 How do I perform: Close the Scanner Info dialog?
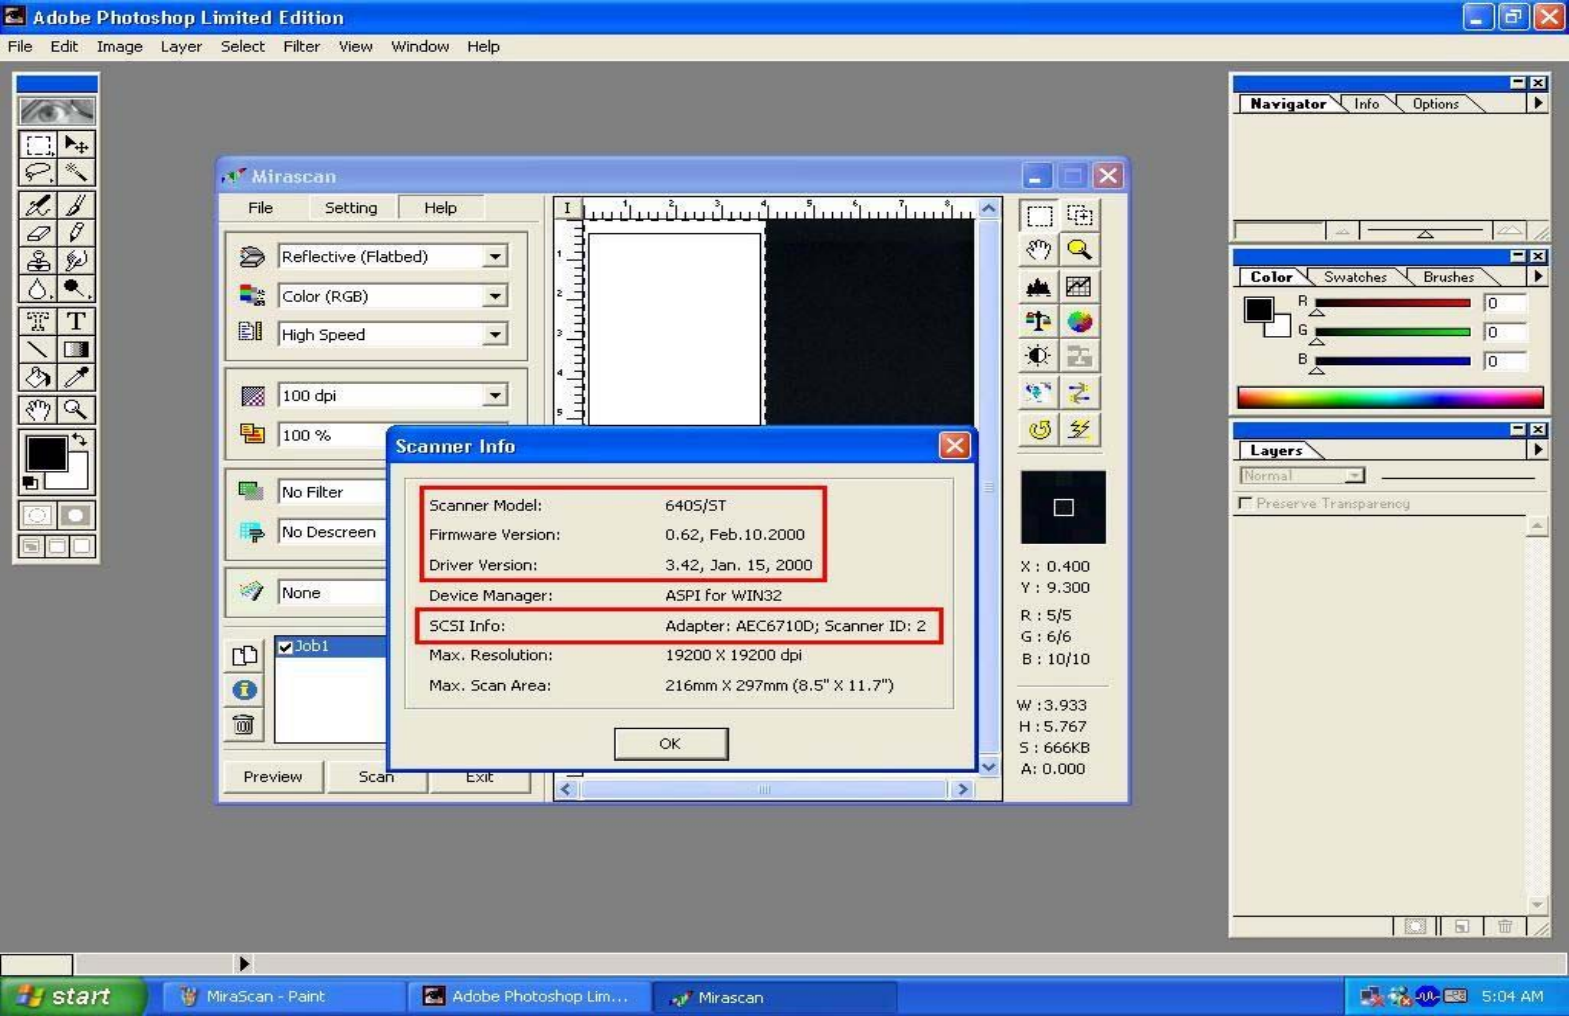click(x=954, y=446)
